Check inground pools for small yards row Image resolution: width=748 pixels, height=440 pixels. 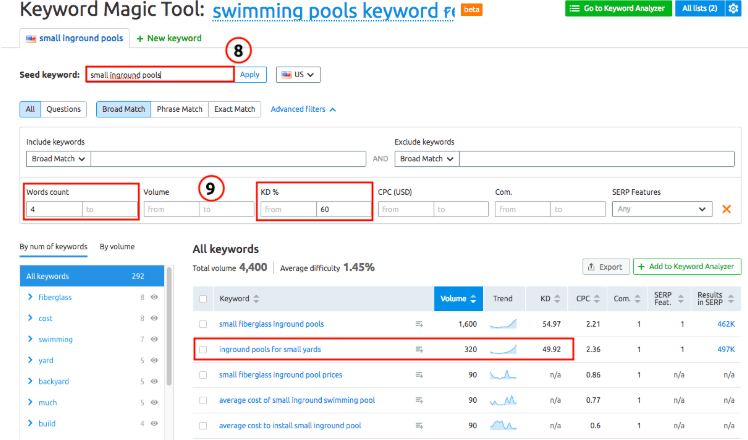[203, 349]
